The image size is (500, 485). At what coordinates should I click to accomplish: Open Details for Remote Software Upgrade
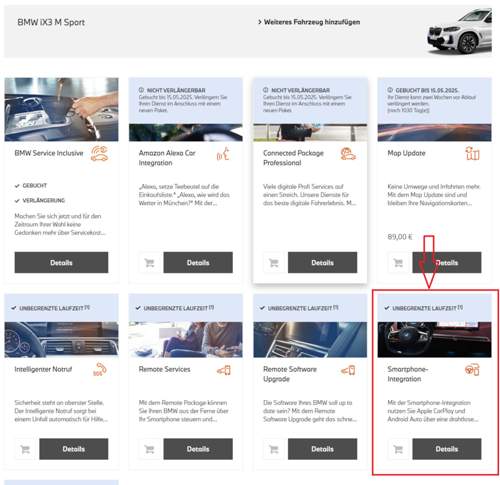322,449
